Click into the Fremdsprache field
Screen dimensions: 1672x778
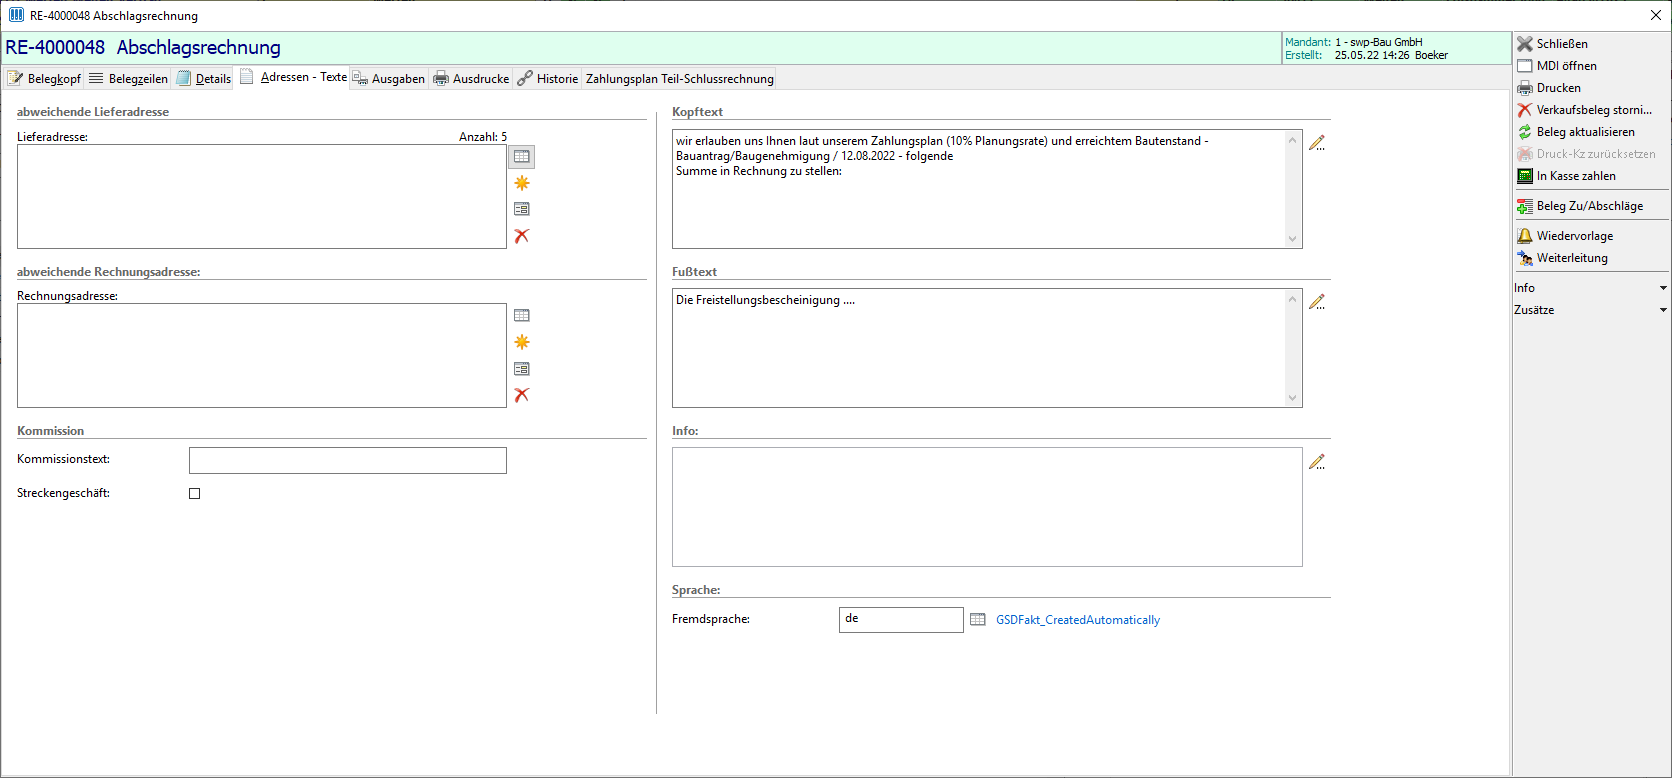tap(901, 620)
